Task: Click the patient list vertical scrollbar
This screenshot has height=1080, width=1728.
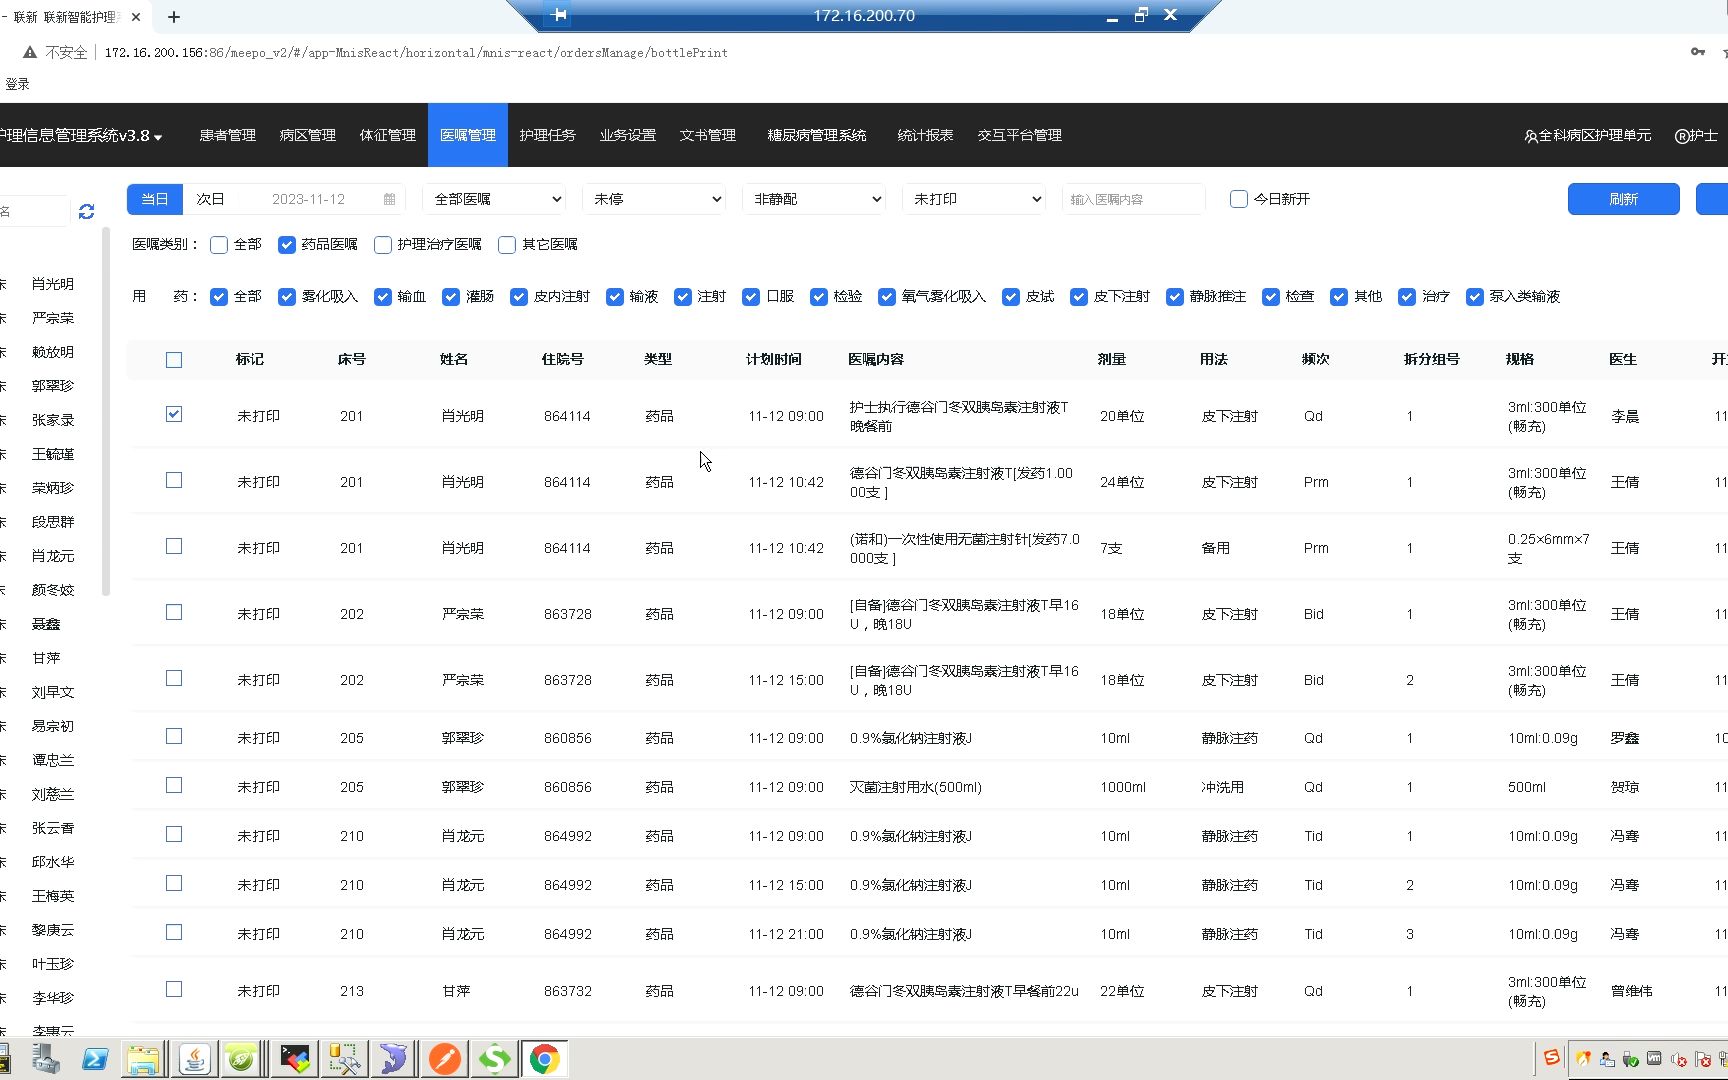Action: tap(106, 412)
